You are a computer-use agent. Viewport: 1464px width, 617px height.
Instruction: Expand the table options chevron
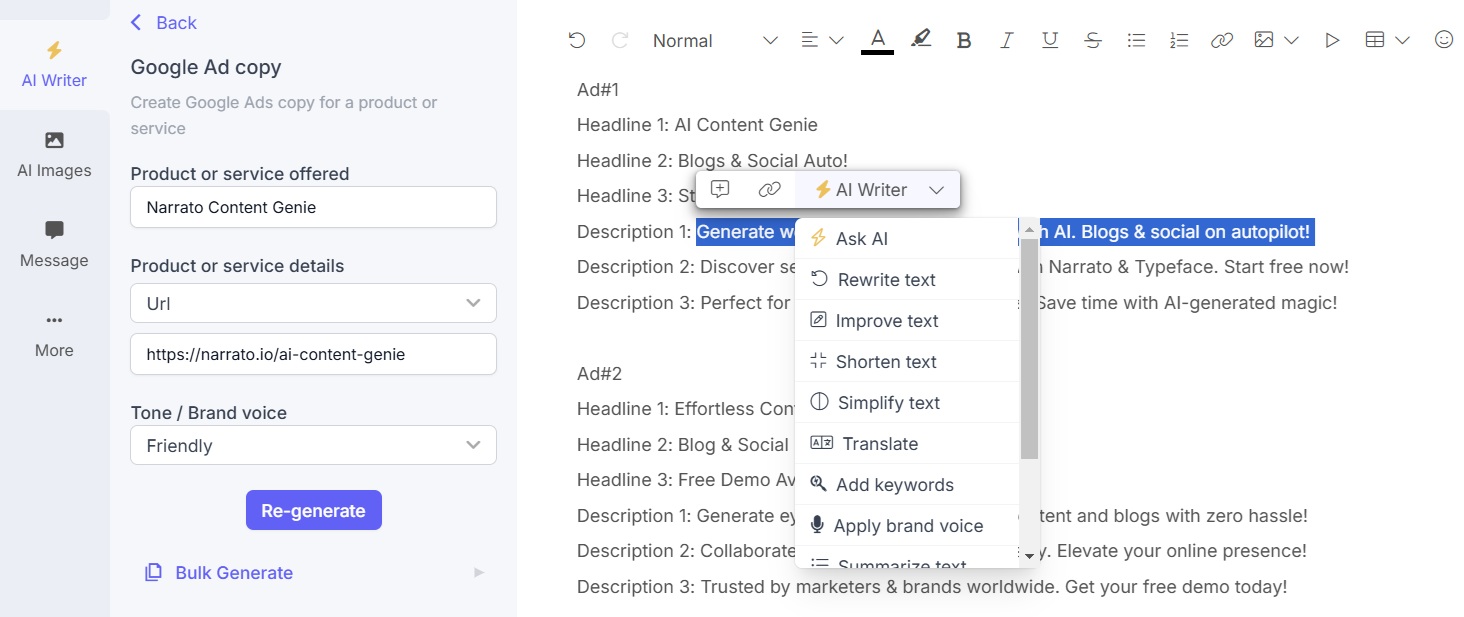1402,40
